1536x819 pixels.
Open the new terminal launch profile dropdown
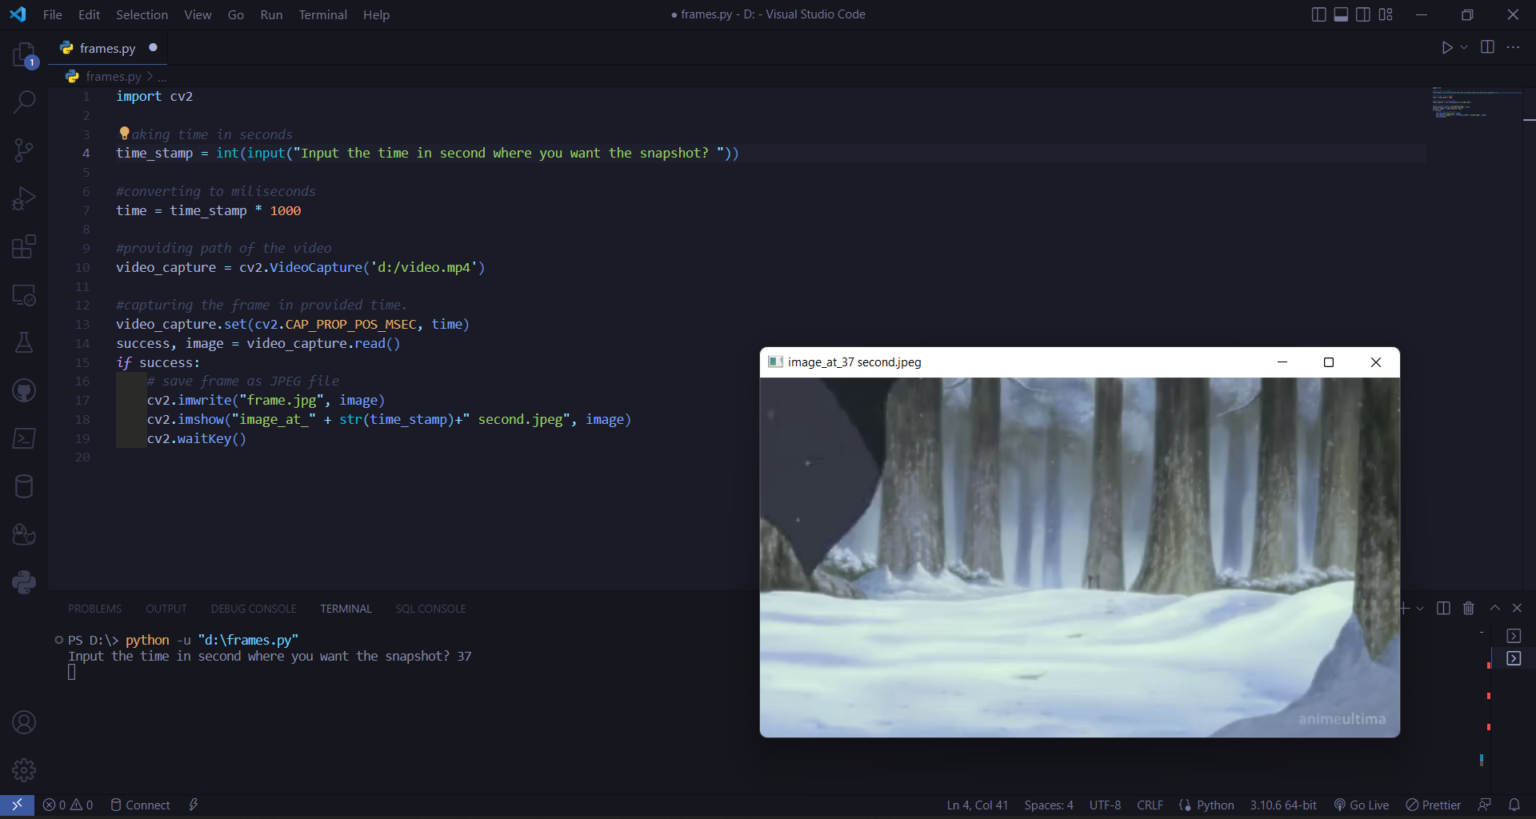click(x=1420, y=608)
